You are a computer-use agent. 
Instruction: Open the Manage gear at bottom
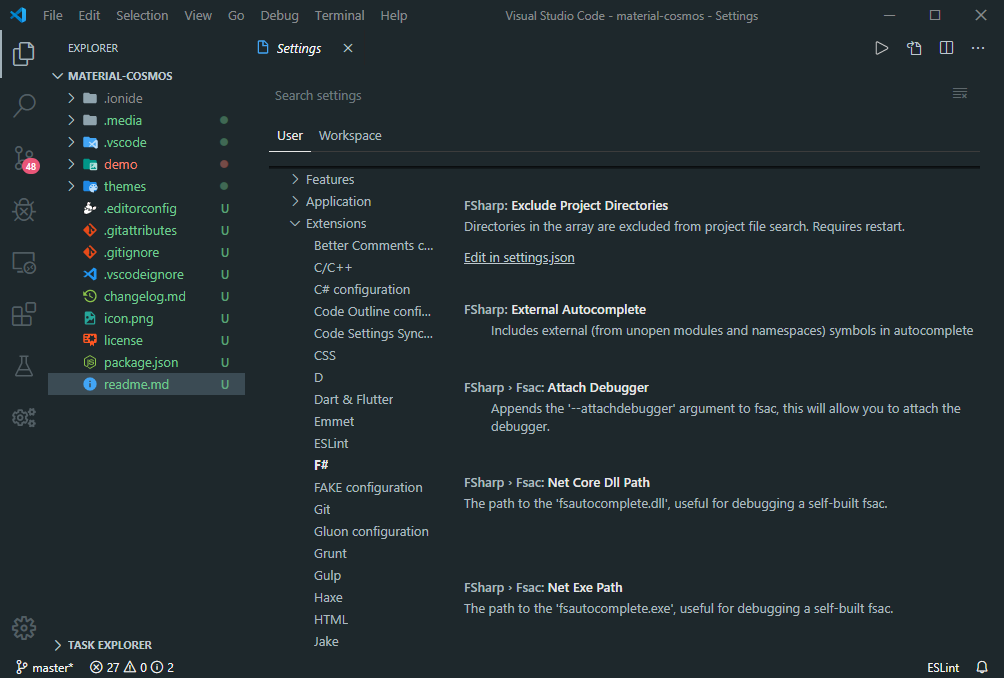click(x=24, y=628)
